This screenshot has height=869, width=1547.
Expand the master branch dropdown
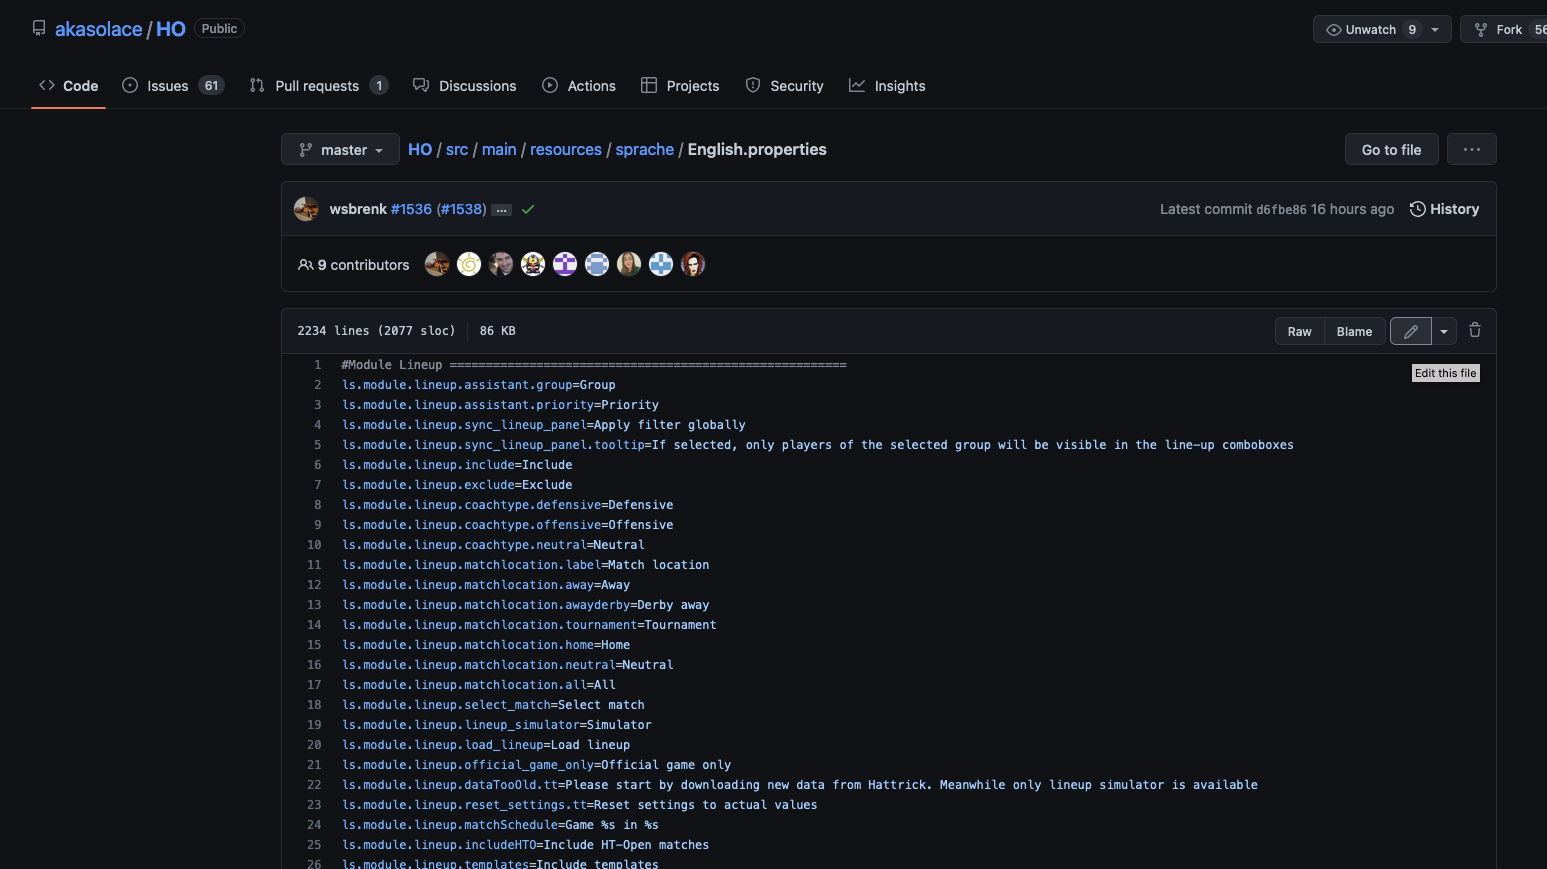340,149
